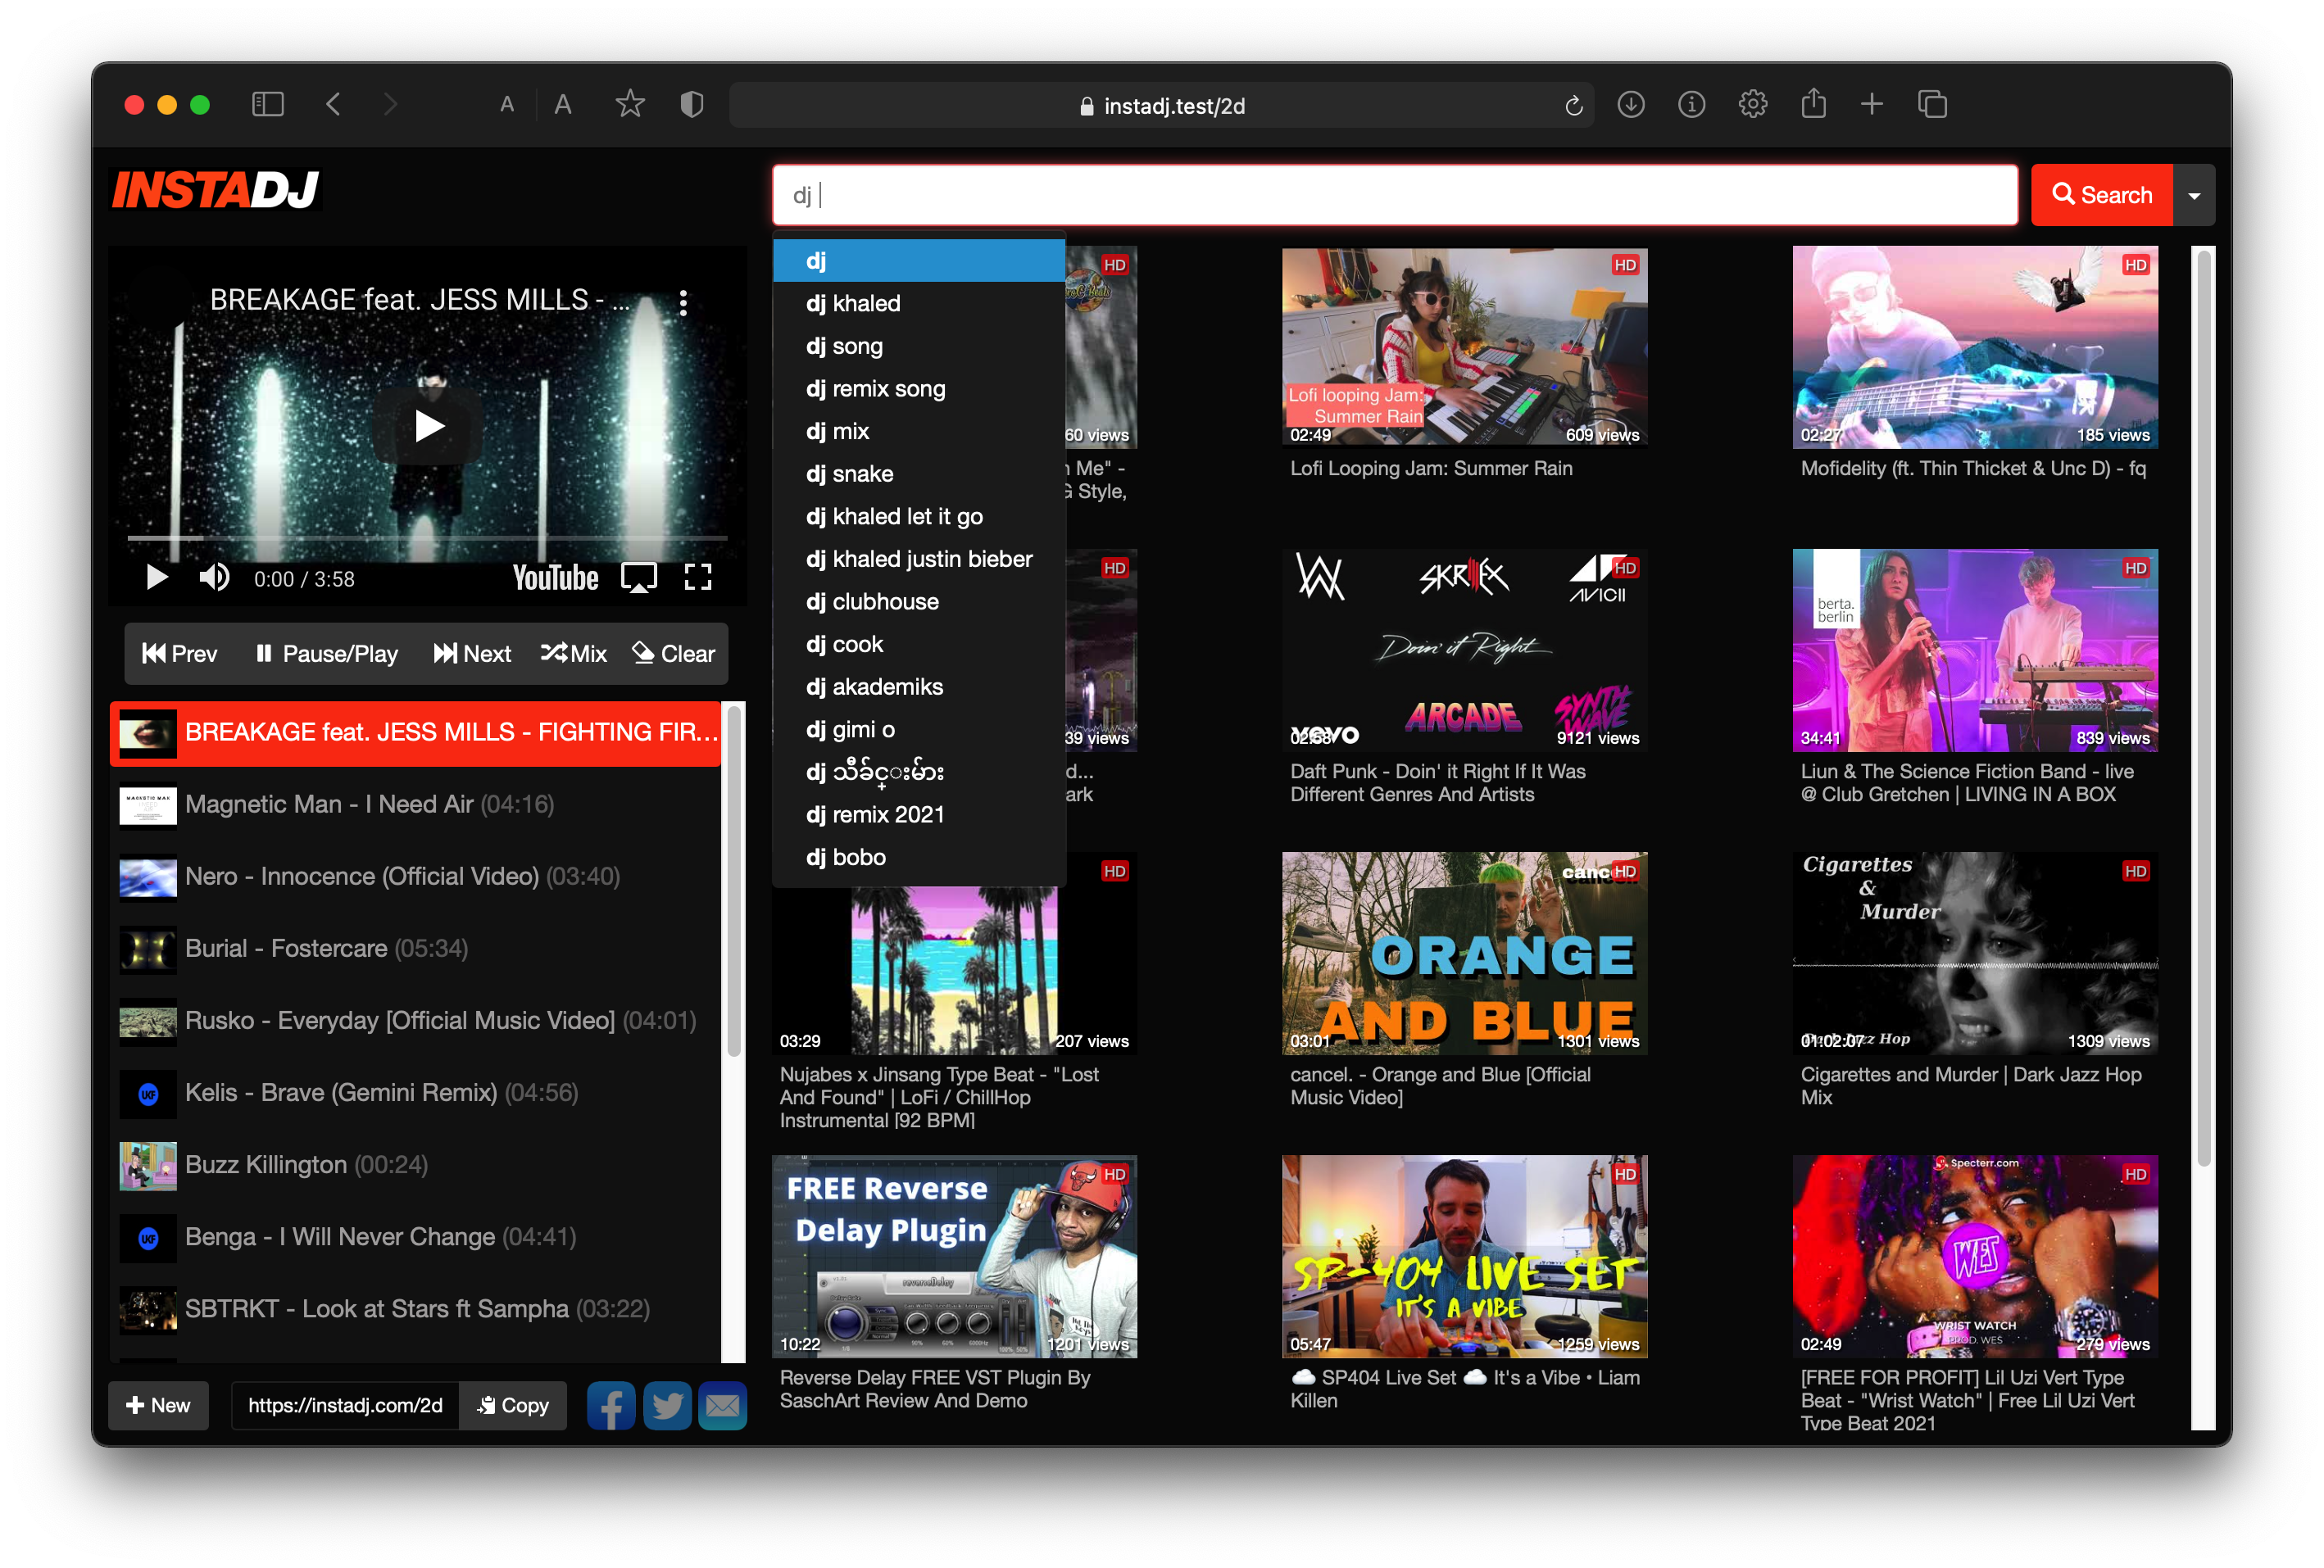The height and width of the screenshot is (1568, 2324).
Task: Start the video with the big play button
Action: pos(428,426)
